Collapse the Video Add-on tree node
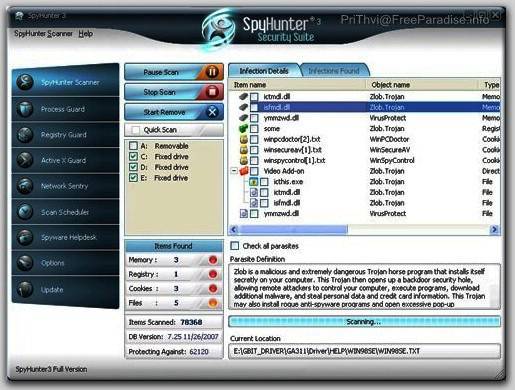Image resolution: width=515 pixels, height=390 pixels. coord(234,171)
